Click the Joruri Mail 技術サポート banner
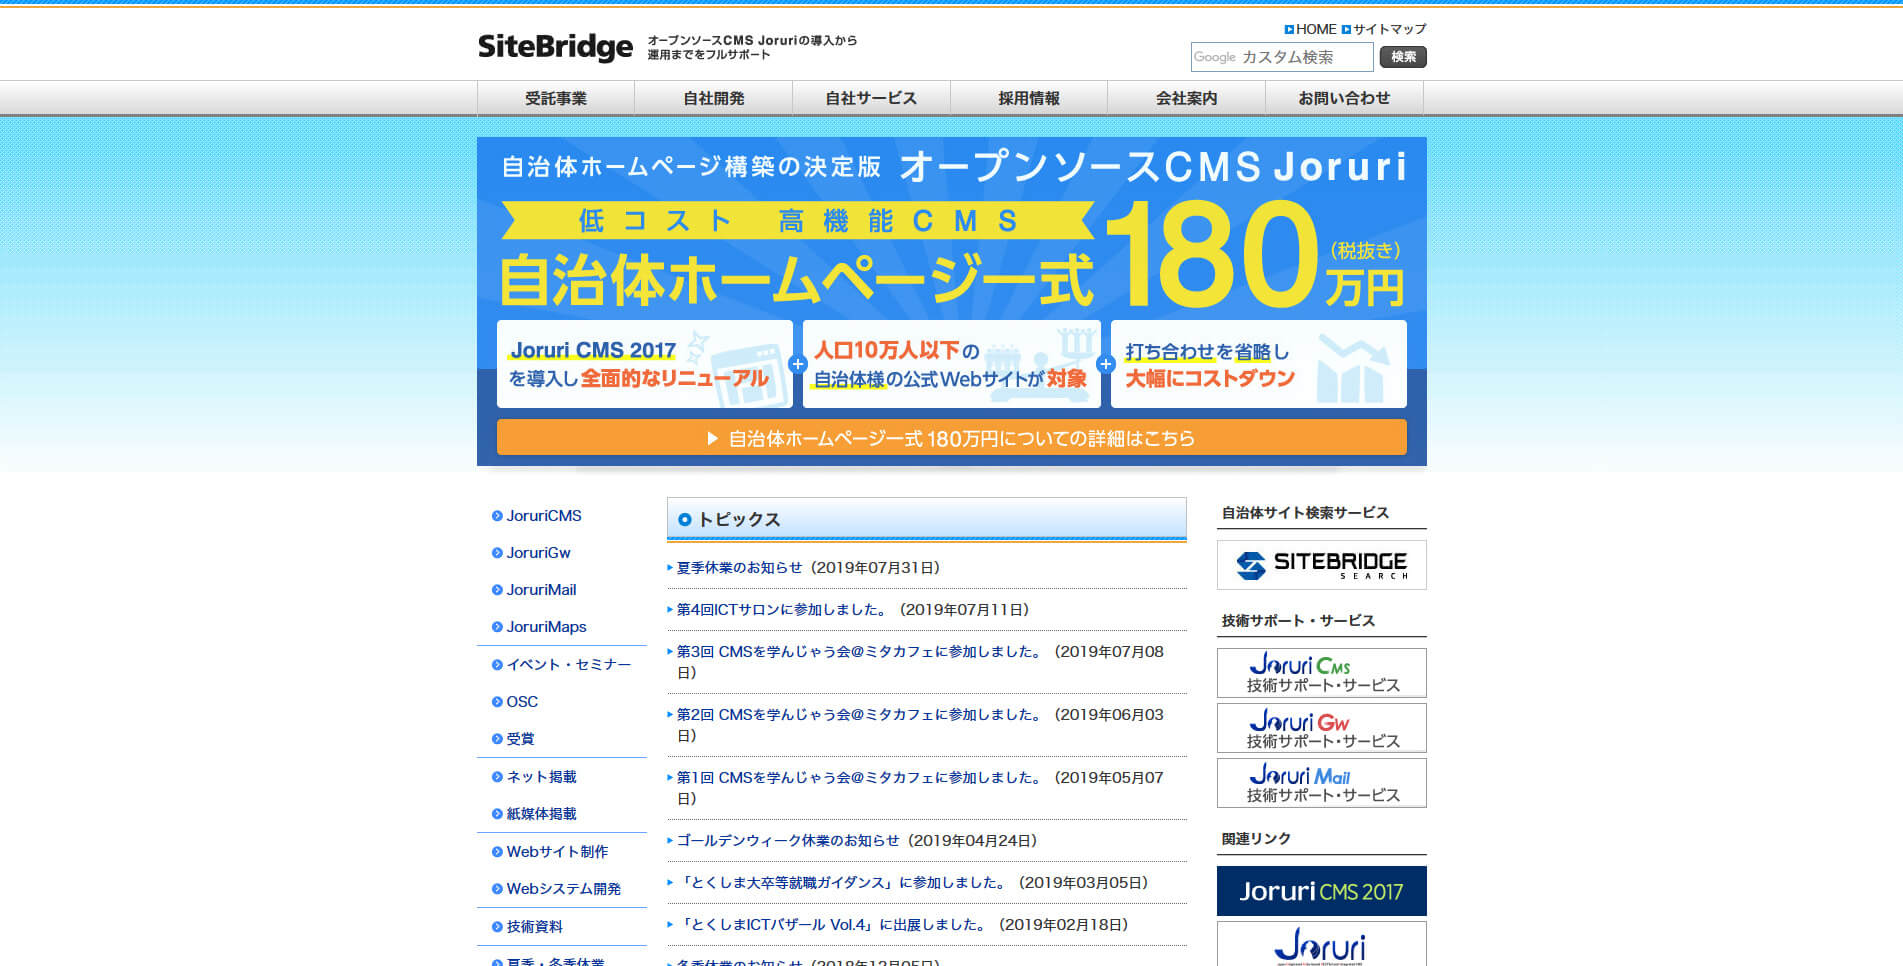The height and width of the screenshot is (966, 1903). pos(1321,783)
